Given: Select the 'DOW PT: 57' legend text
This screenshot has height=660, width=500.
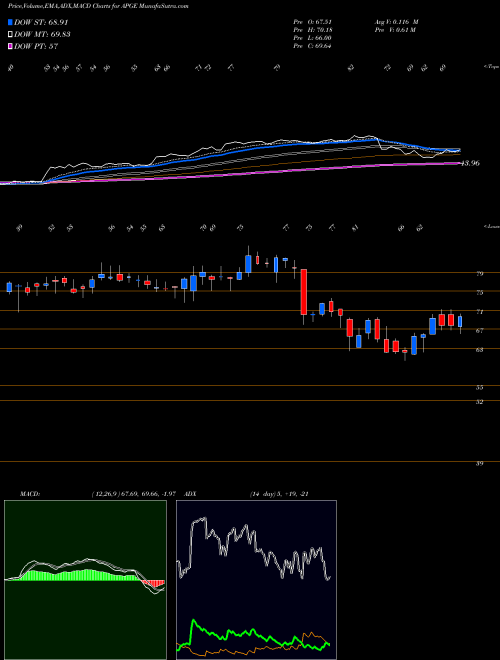Looking at the screenshot, I should (x=36, y=46).
